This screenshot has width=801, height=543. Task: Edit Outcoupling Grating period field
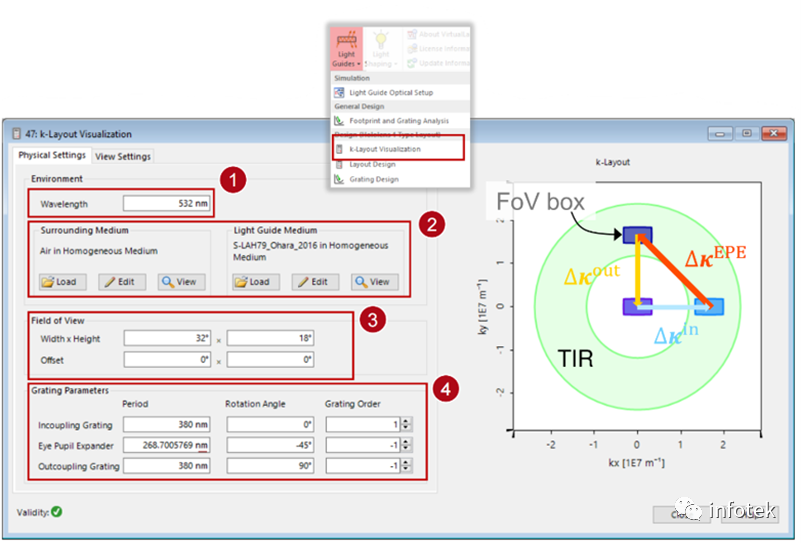click(x=167, y=466)
